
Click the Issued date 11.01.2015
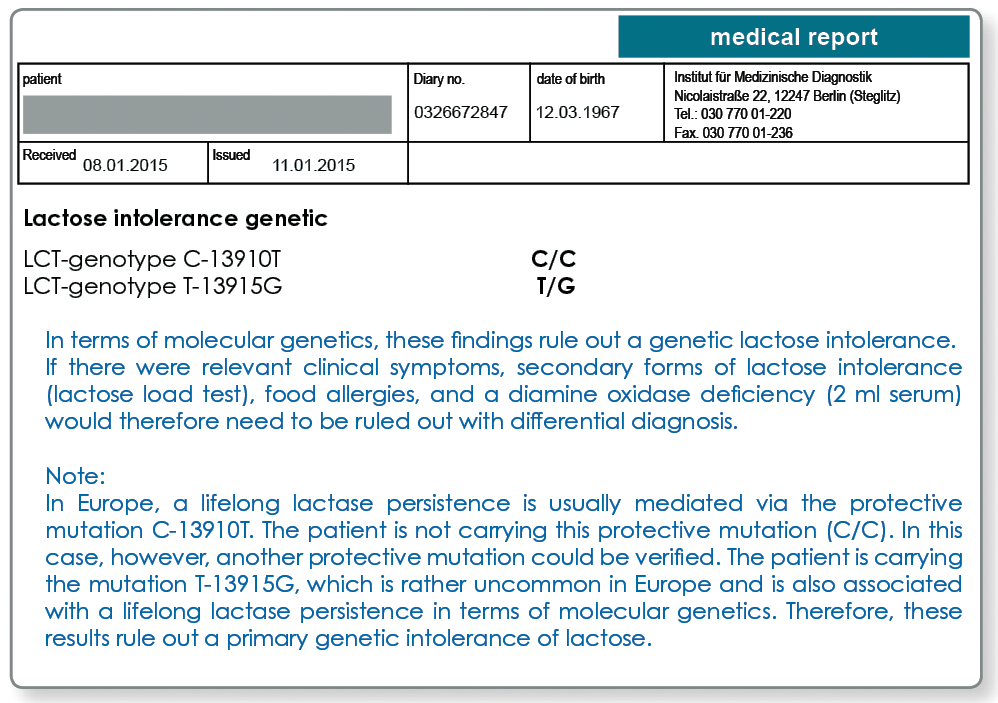314,165
